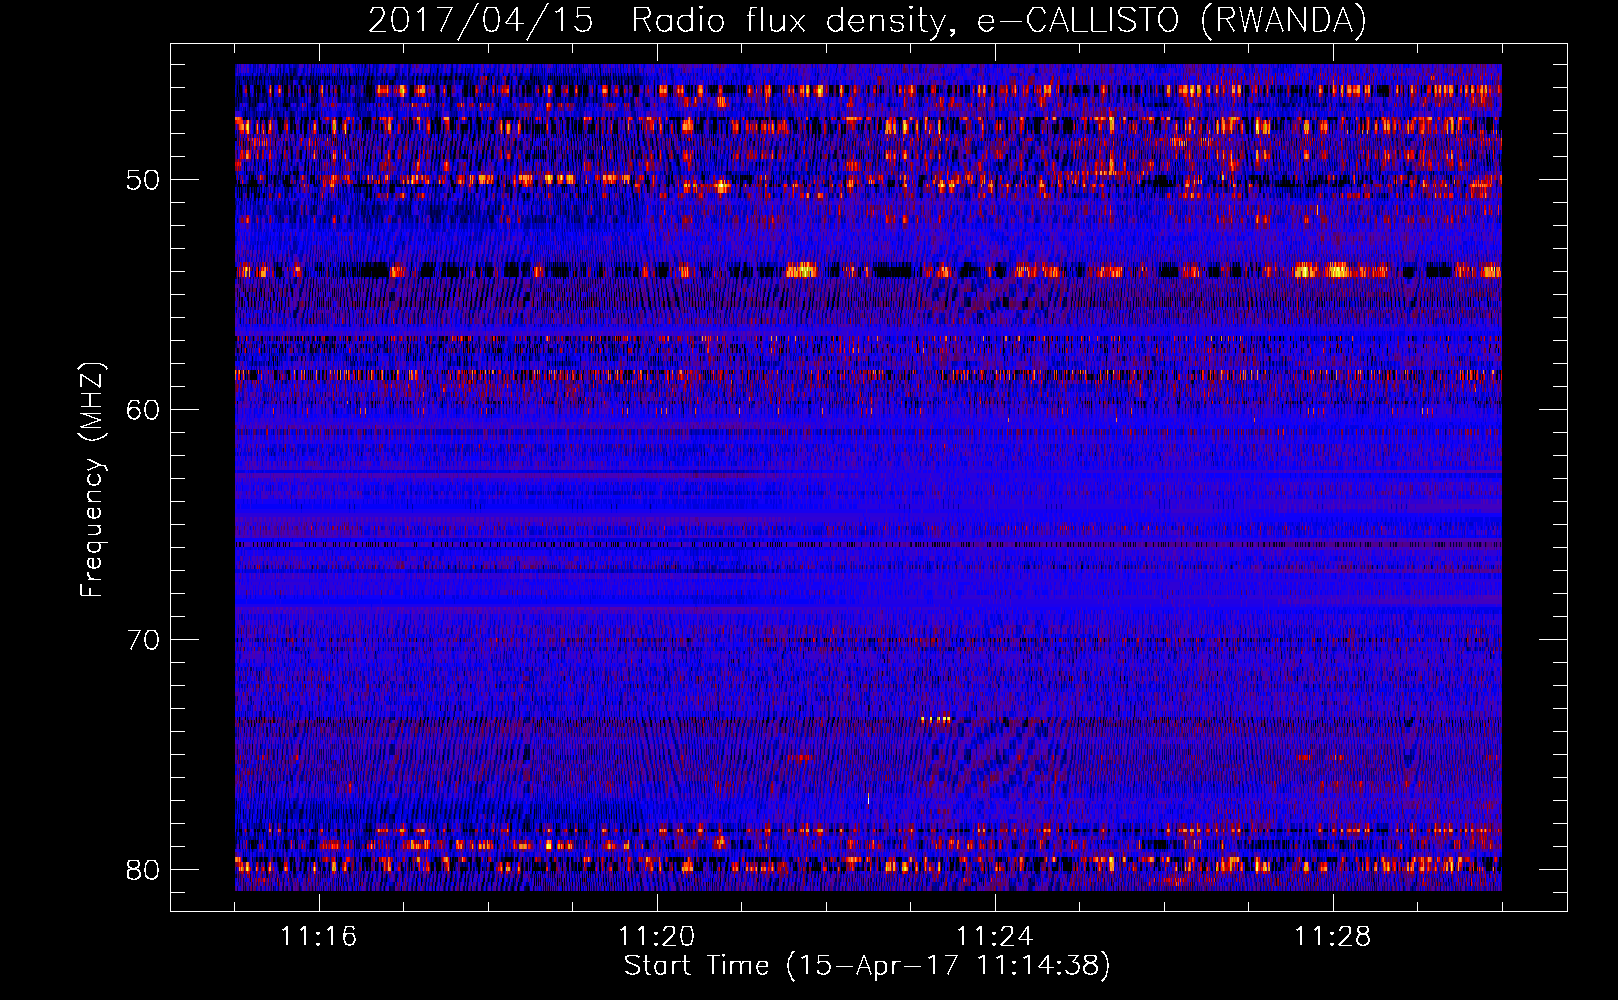Image resolution: width=1618 pixels, height=1000 pixels.
Task: Click the 11:20 time tick label
Action: tap(657, 937)
